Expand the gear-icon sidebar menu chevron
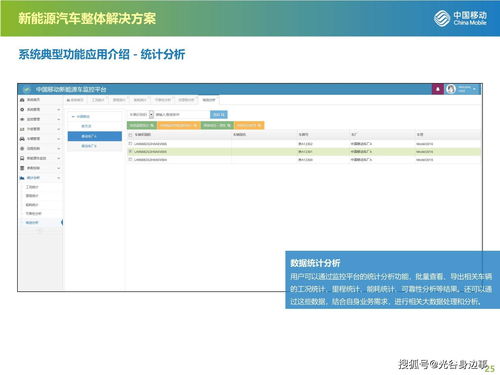The image size is (500, 375). (x=59, y=109)
